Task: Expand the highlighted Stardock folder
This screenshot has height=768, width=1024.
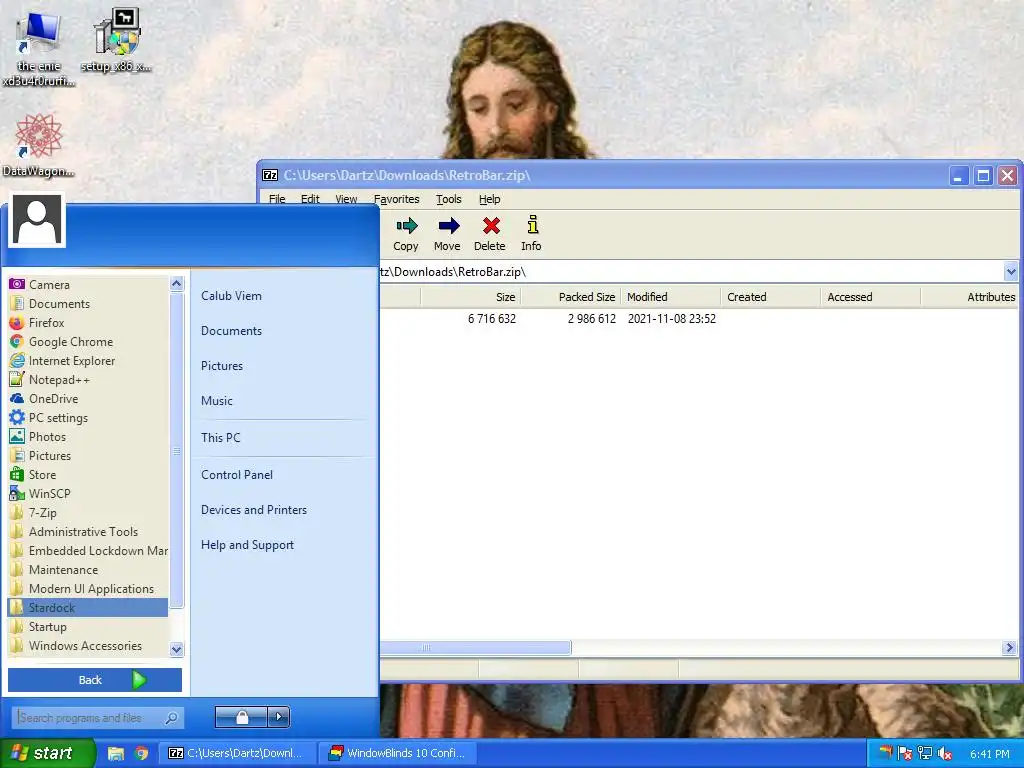Action: (88, 607)
